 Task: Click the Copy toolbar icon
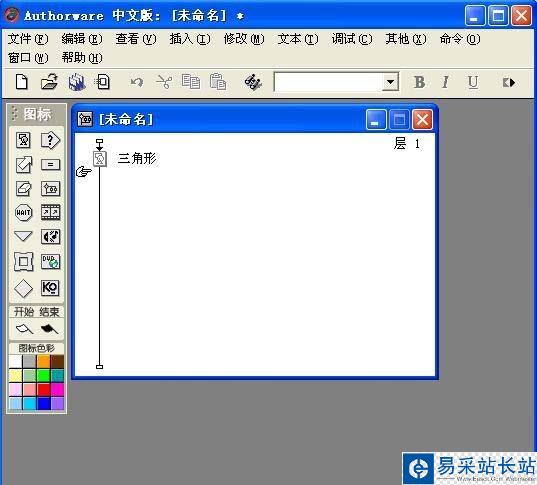click(191, 82)
